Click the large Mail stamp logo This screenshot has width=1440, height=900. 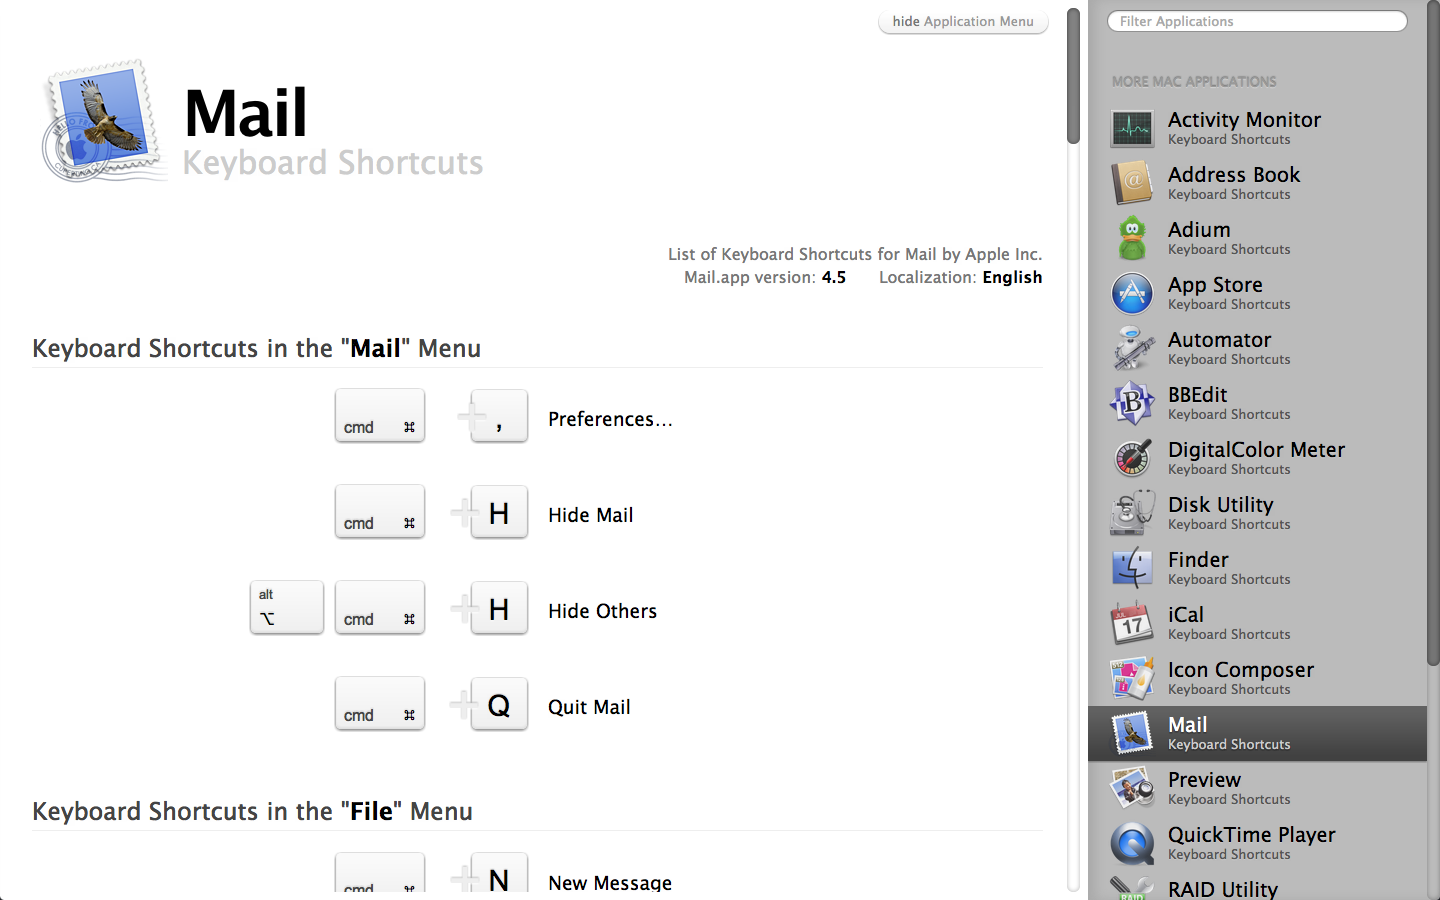tap(103, 122)
